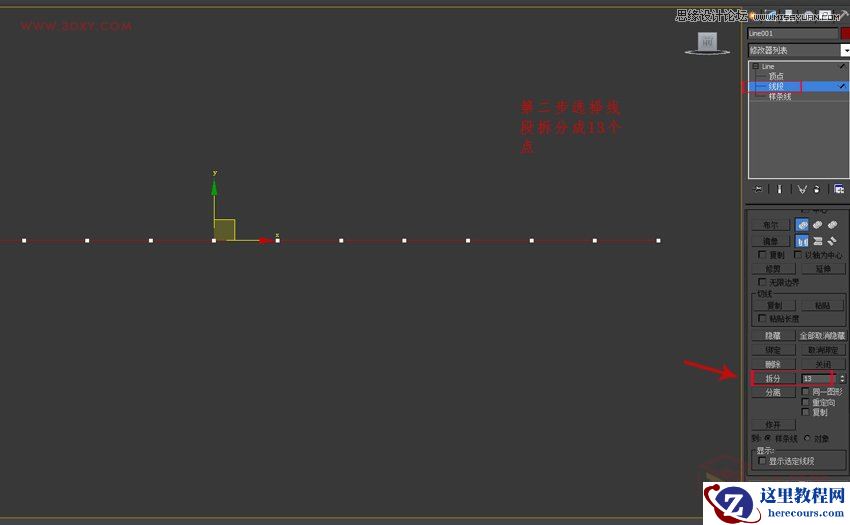This screenshot has height=525, width=850.
Task: Toggle the 粘贴长度 checkbox
Action: 762,318
